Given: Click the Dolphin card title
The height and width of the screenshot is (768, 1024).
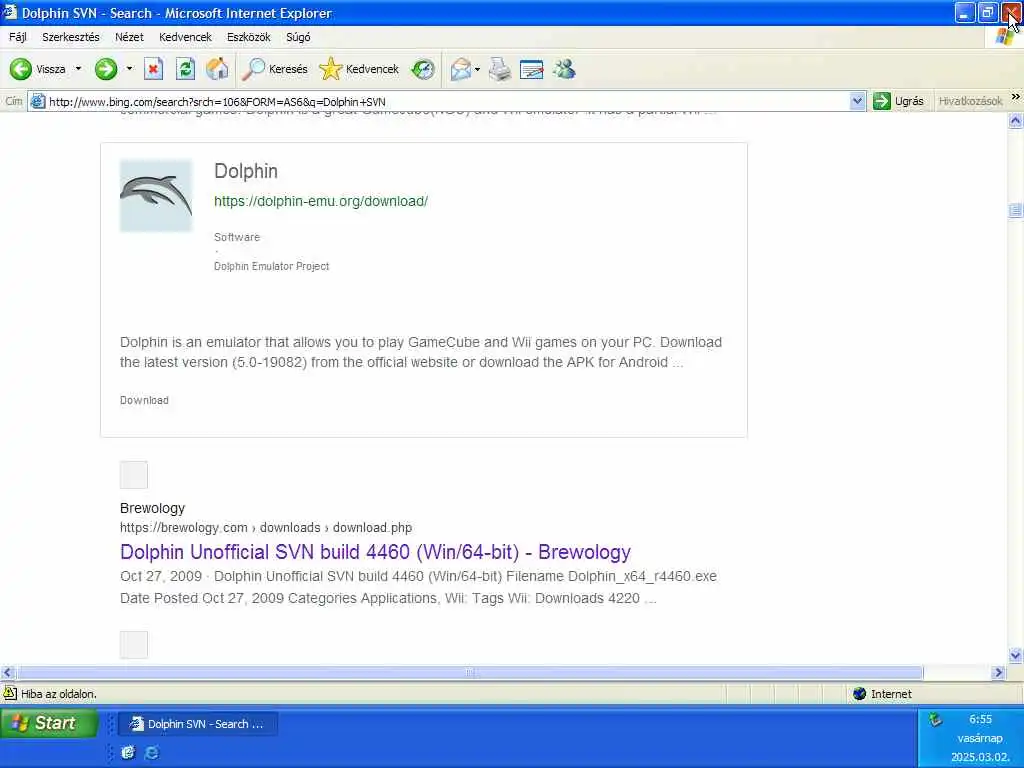Looking at the screenshot, I should point(246,171).
